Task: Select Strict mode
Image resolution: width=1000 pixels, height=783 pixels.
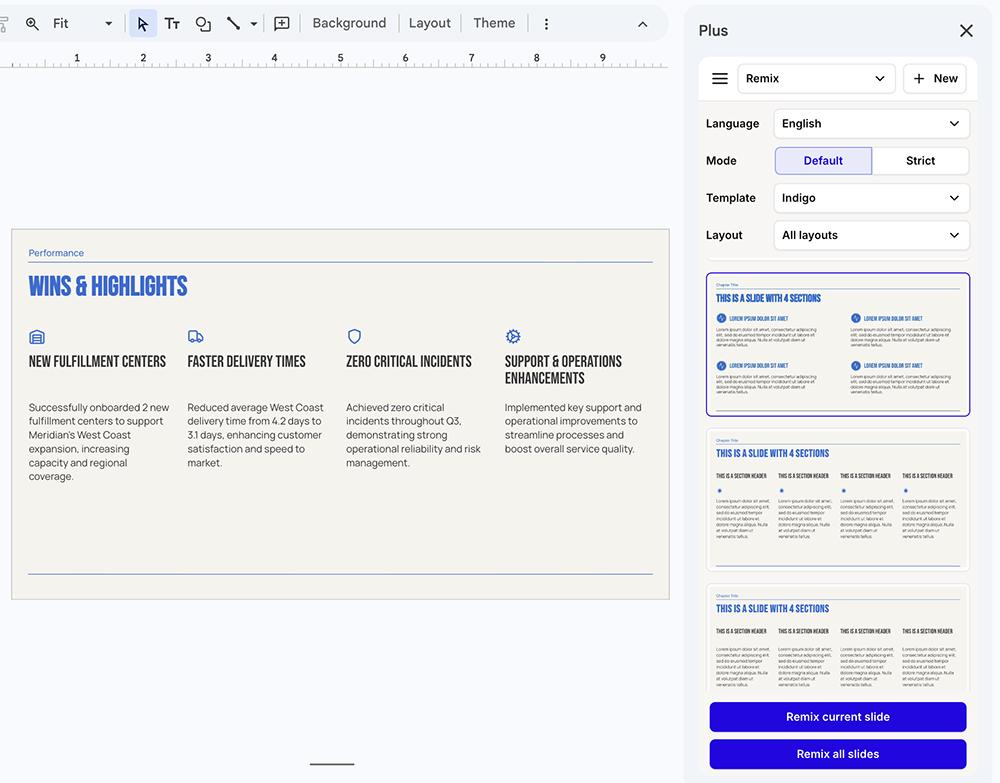Action: pyautogui.click(x=920, y=161)
